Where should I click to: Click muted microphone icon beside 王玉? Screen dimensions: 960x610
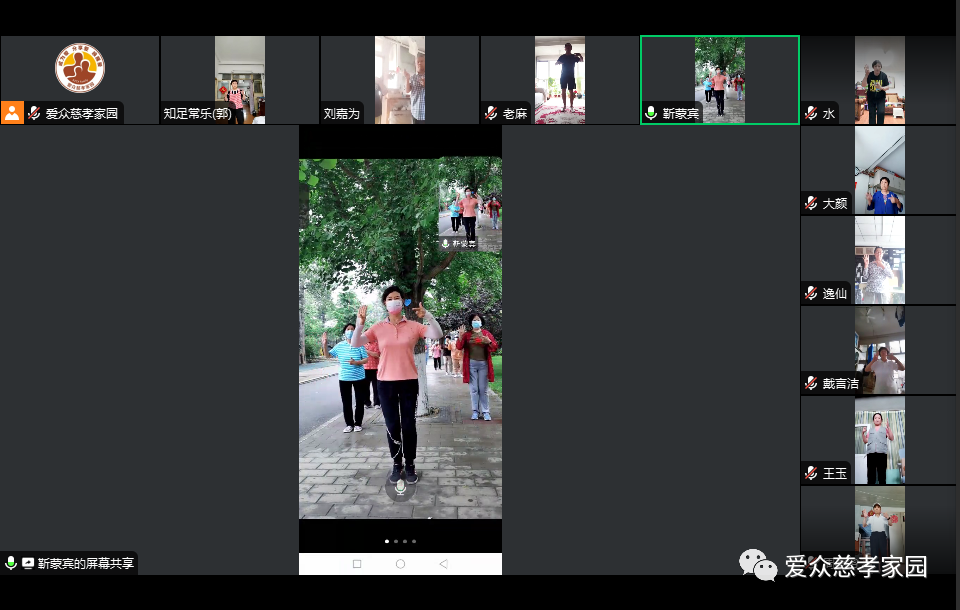pyautogui.click(x=811, y=473)
